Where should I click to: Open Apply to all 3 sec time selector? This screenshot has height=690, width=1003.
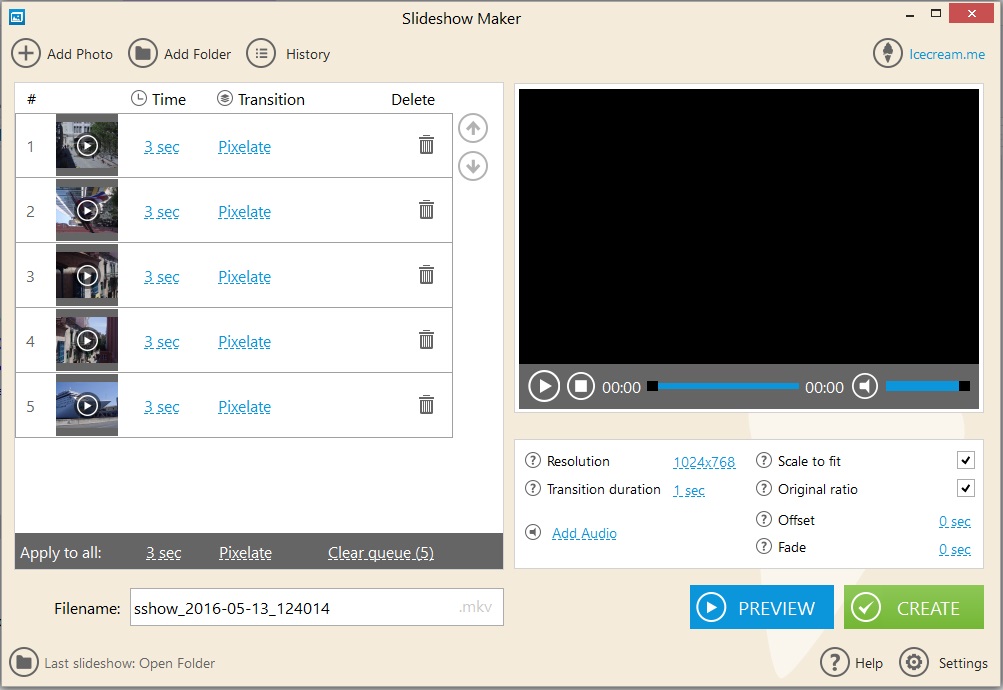[163, 553]
